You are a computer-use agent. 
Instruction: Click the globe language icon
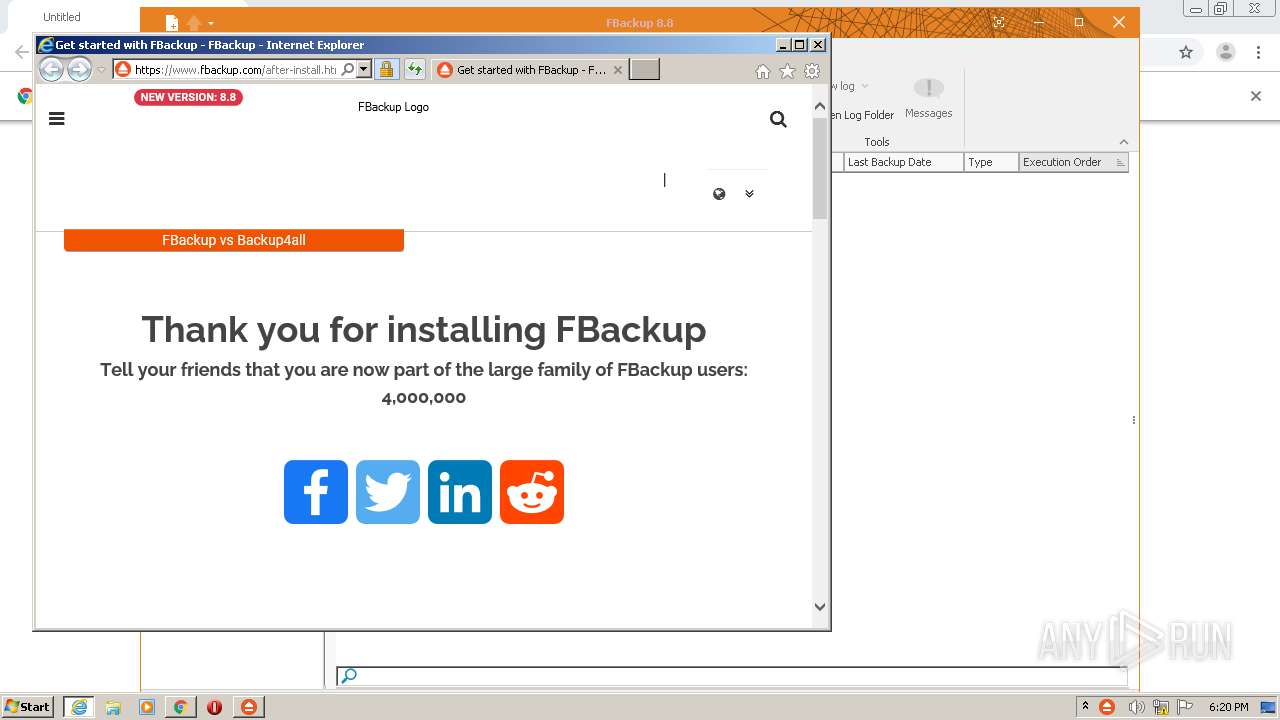click(719, 194)
